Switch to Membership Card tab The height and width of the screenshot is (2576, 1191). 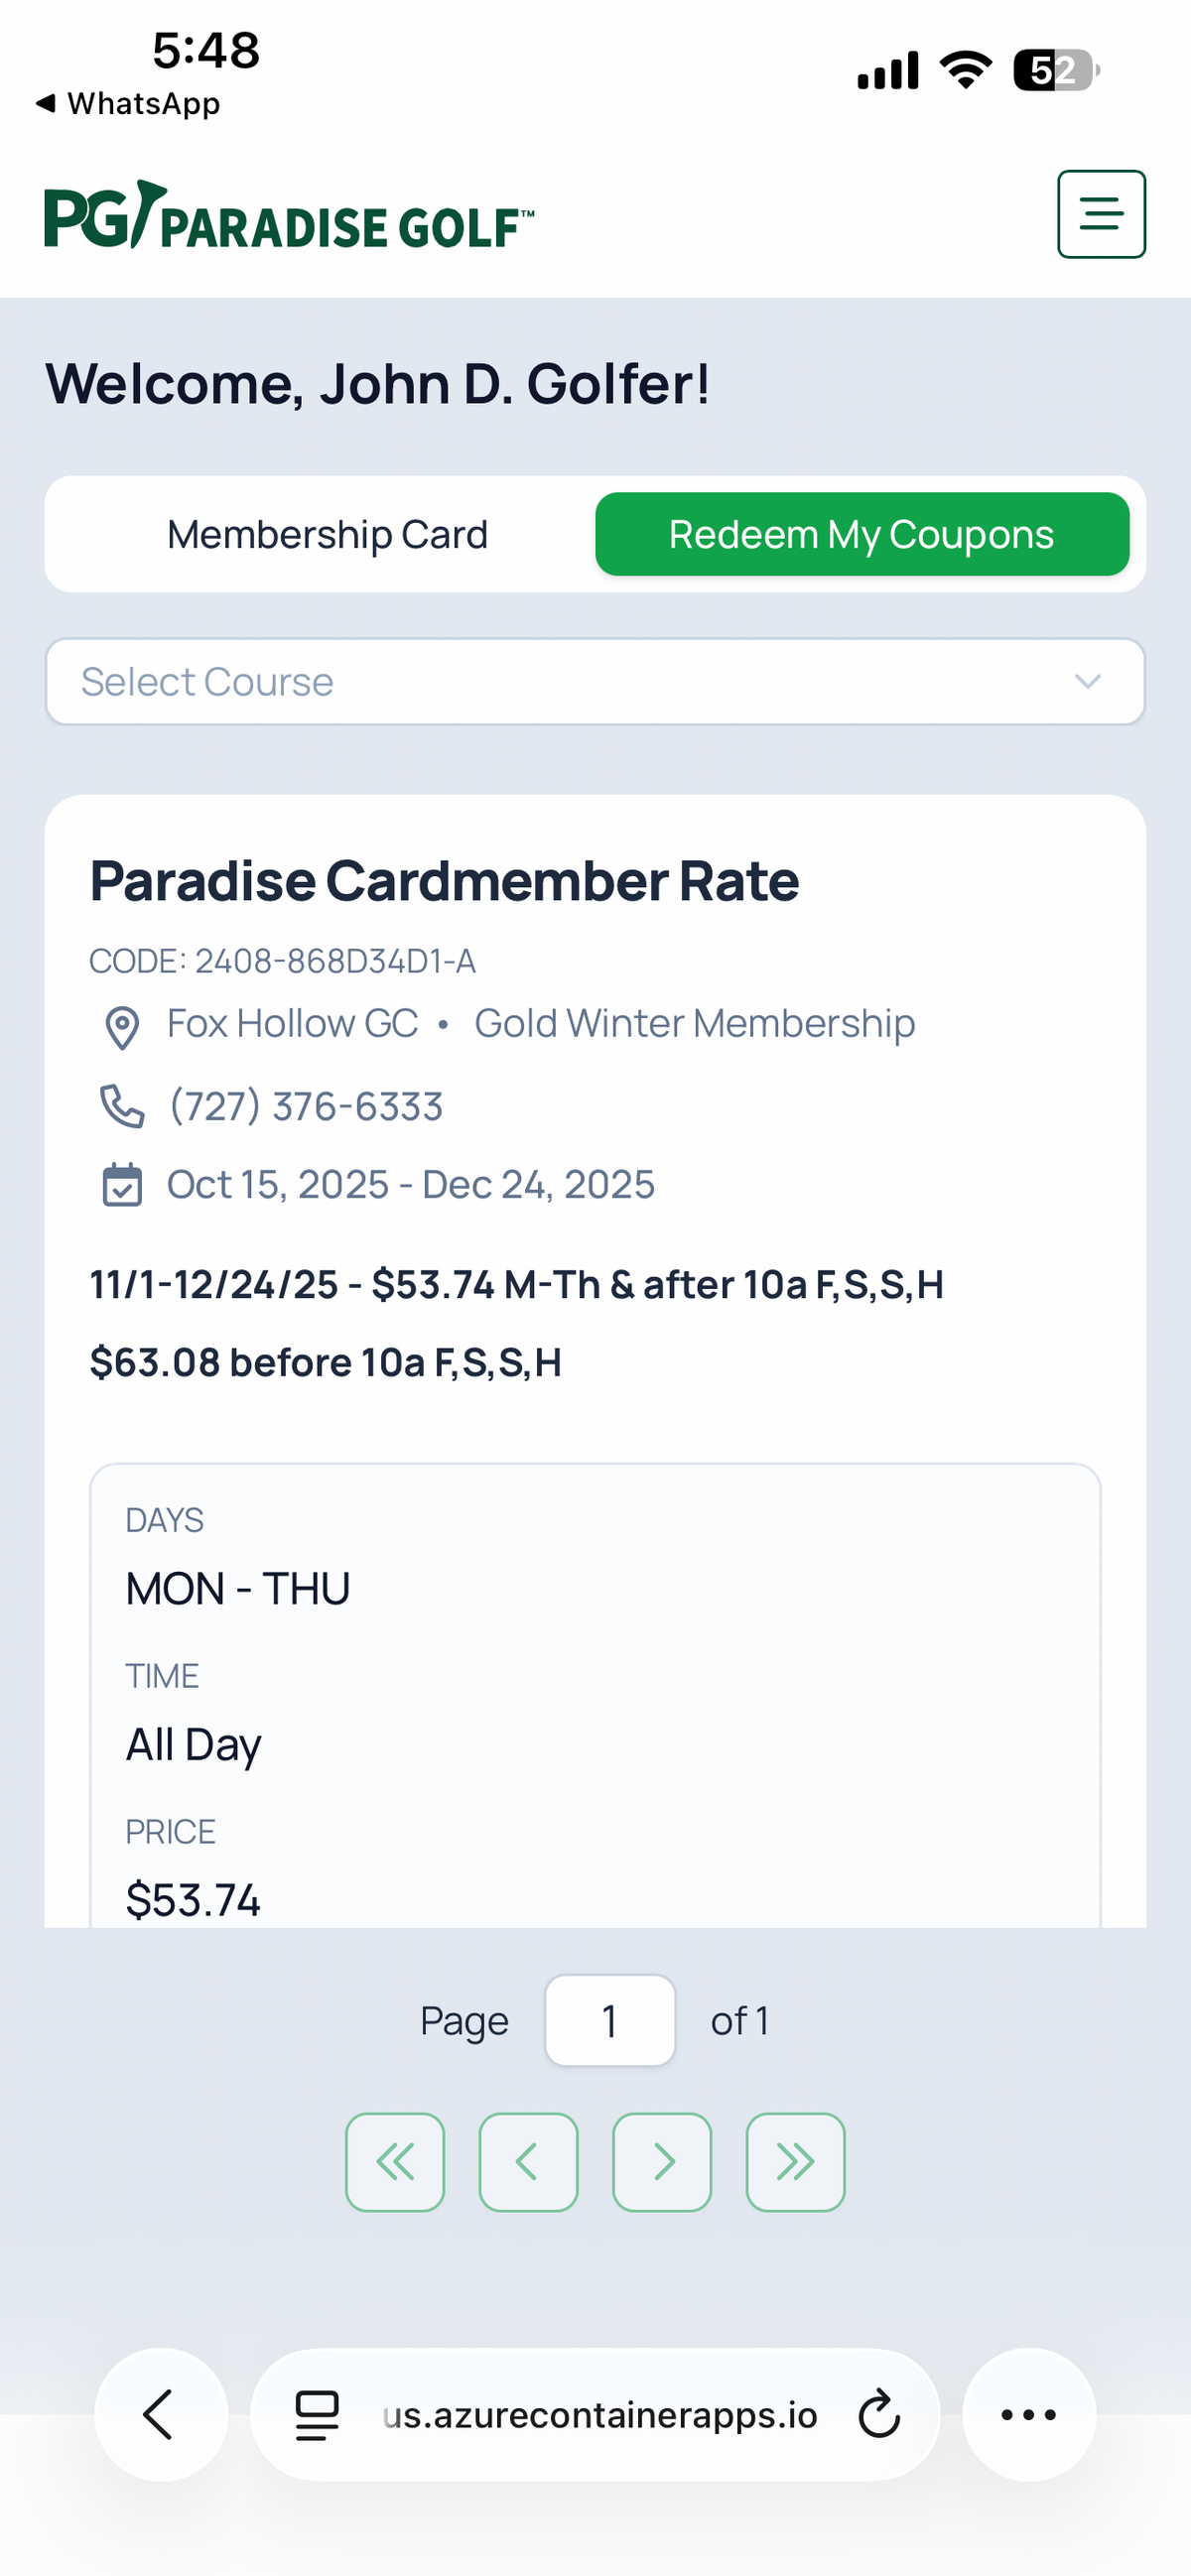(x=327, y=535)
